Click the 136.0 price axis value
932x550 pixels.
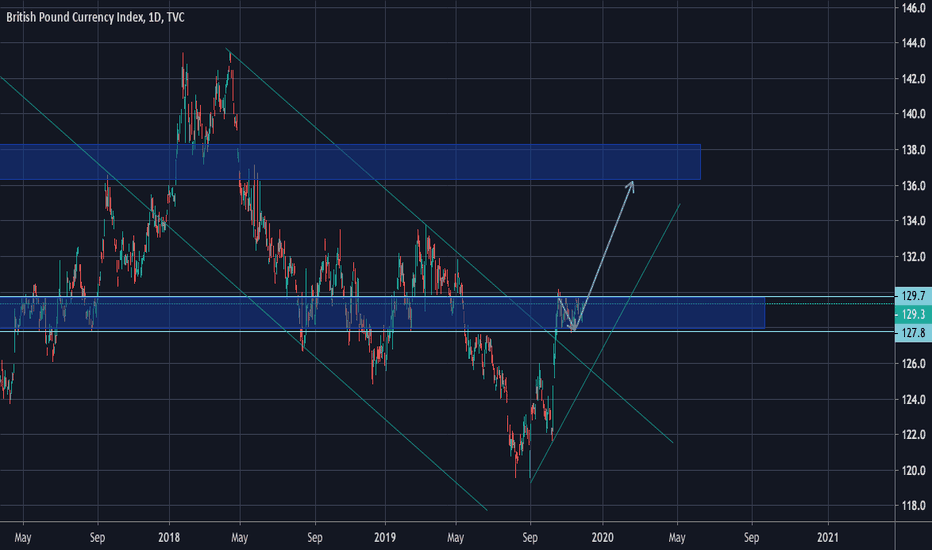[914, 186]
